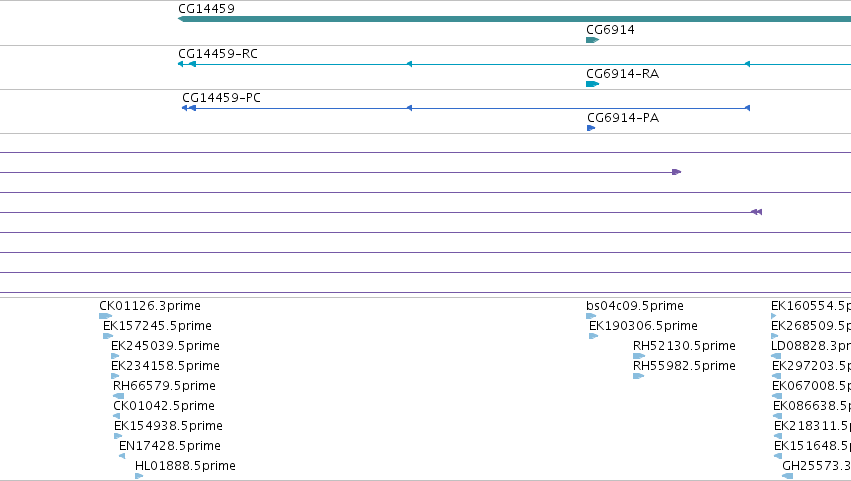Select CG14459-PC label
This screenshot has height=481, width=851.
point(221,98)
